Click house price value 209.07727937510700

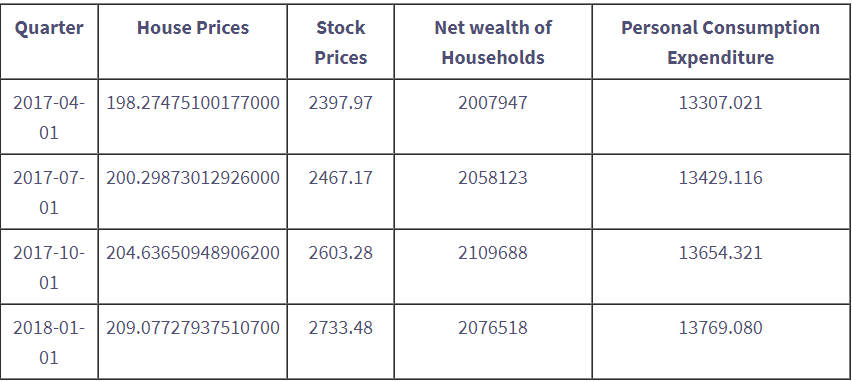click(x=193, y=328)
